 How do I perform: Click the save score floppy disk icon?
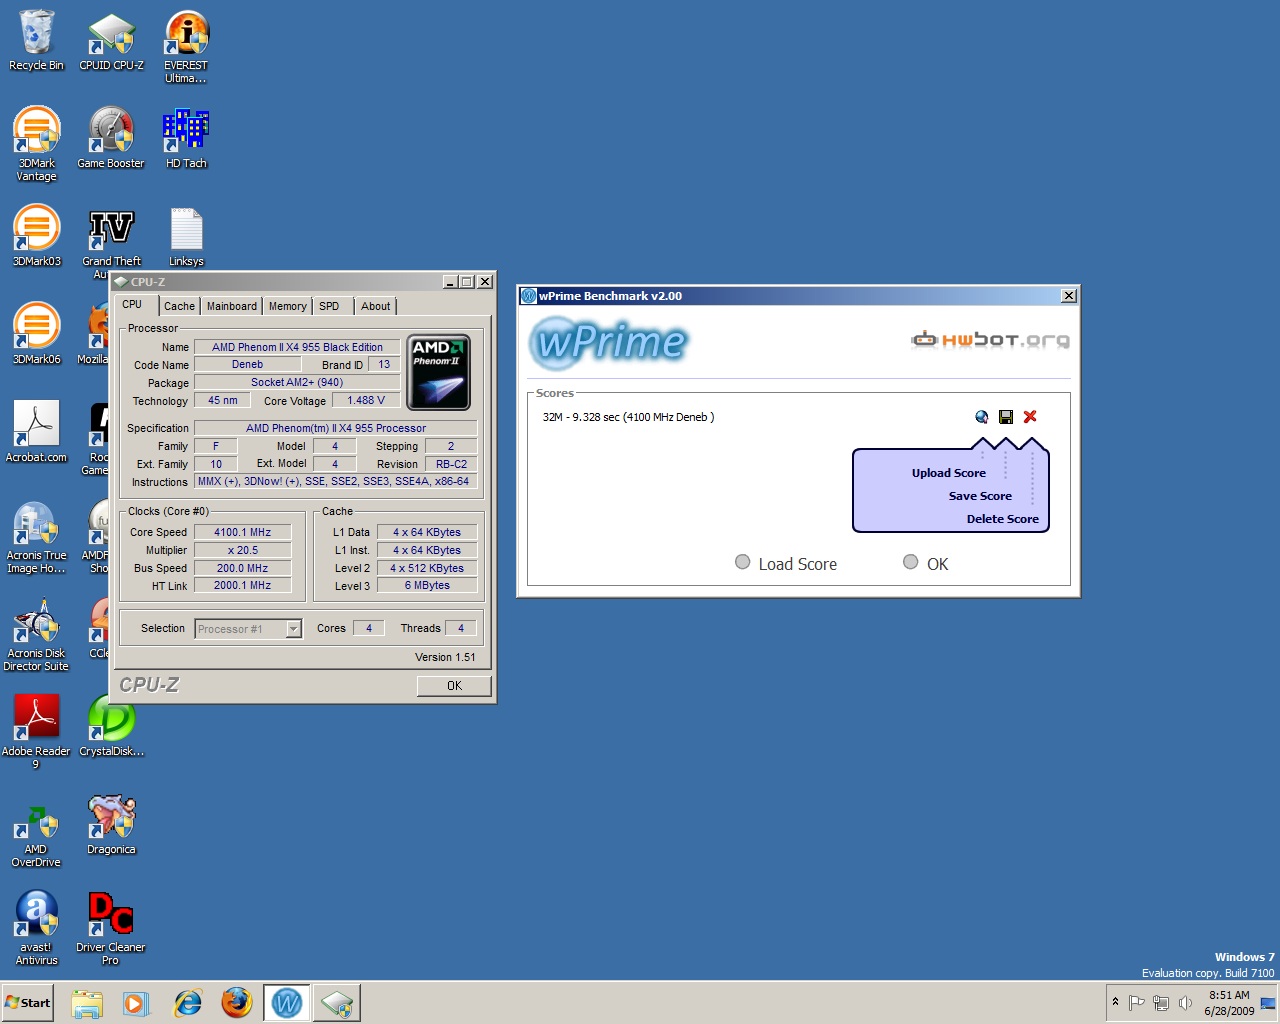[x=1006, y=417]
